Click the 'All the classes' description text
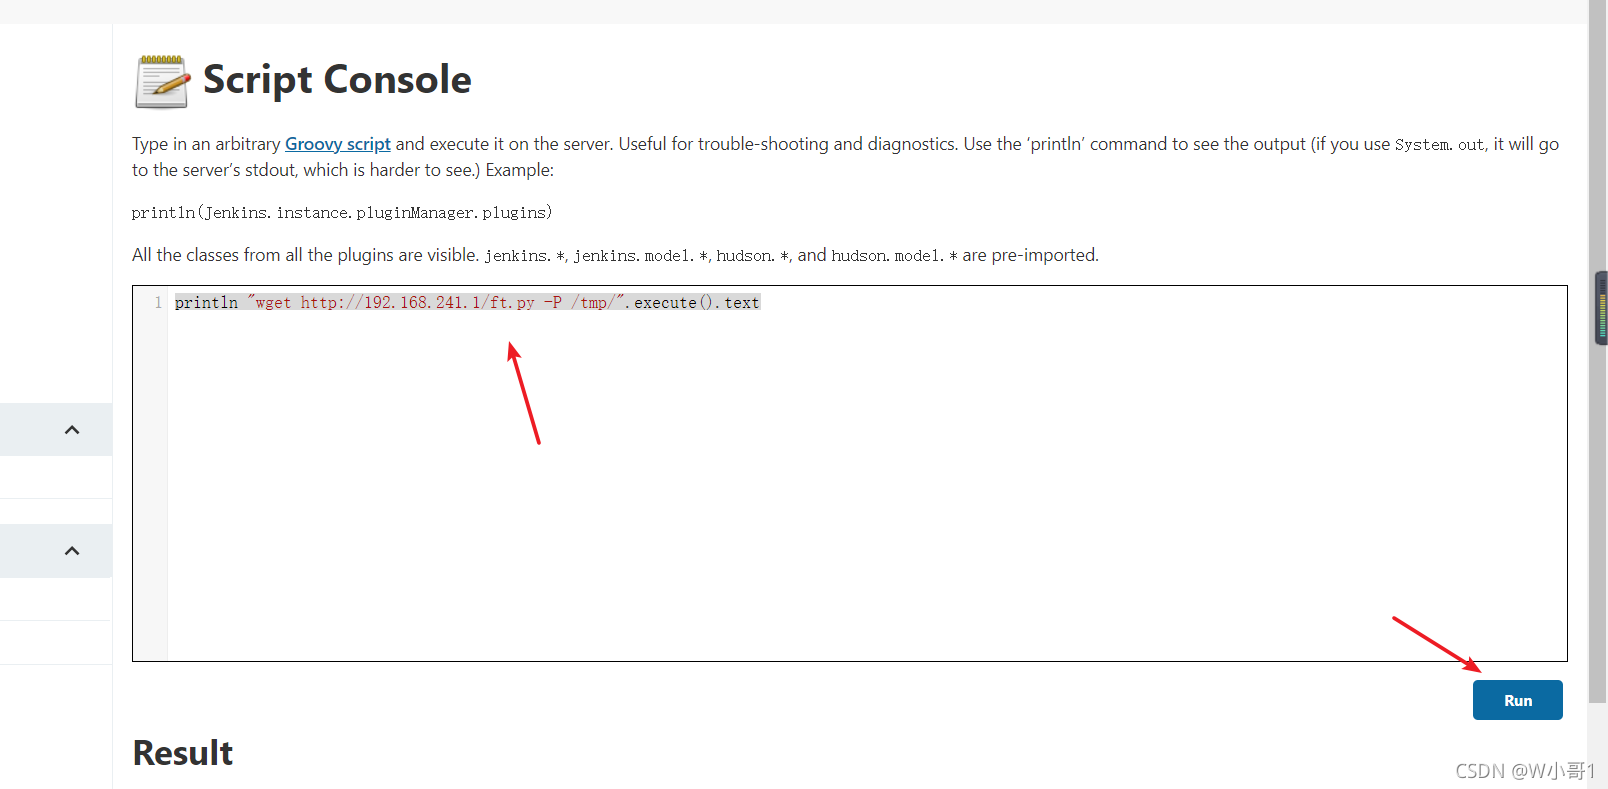1608x789 pixels. [x=615, y=255]
